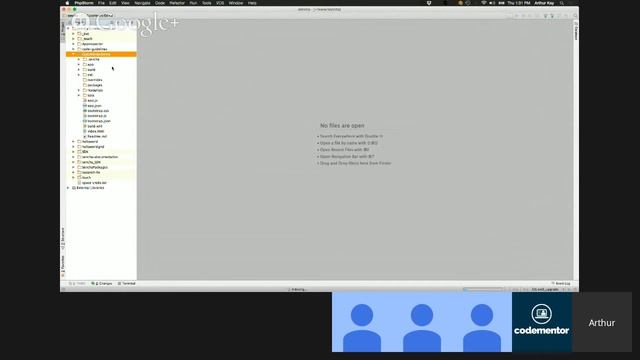
Task: Select the index.html file
Action: tap(96, 131)
